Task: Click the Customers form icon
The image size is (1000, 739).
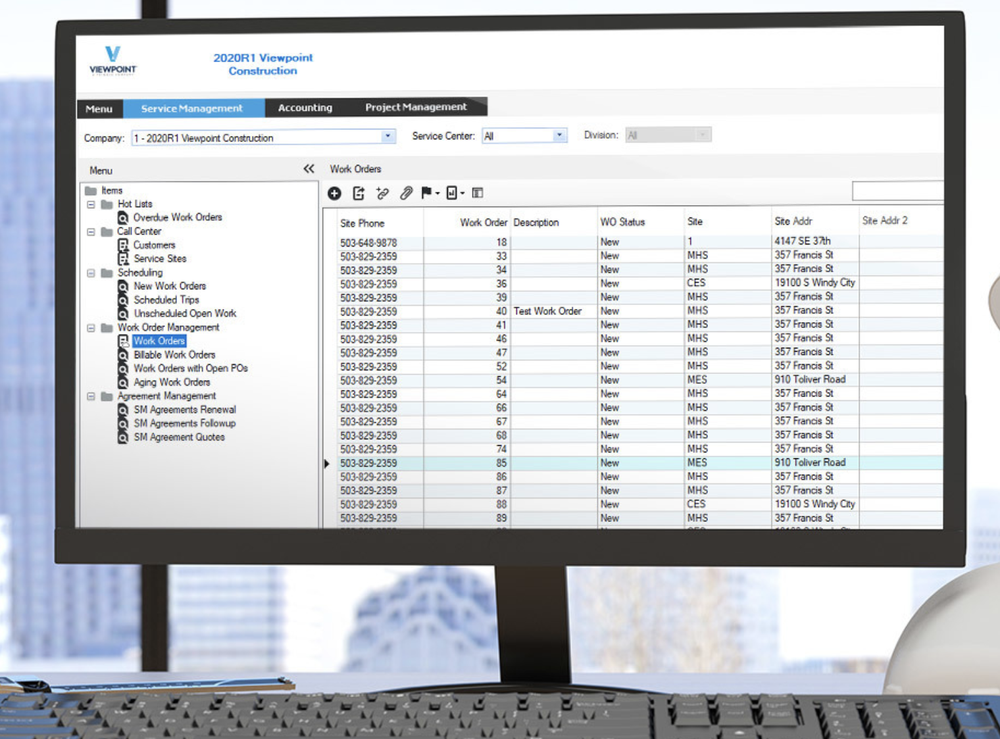Action: (x=123, y=245)
